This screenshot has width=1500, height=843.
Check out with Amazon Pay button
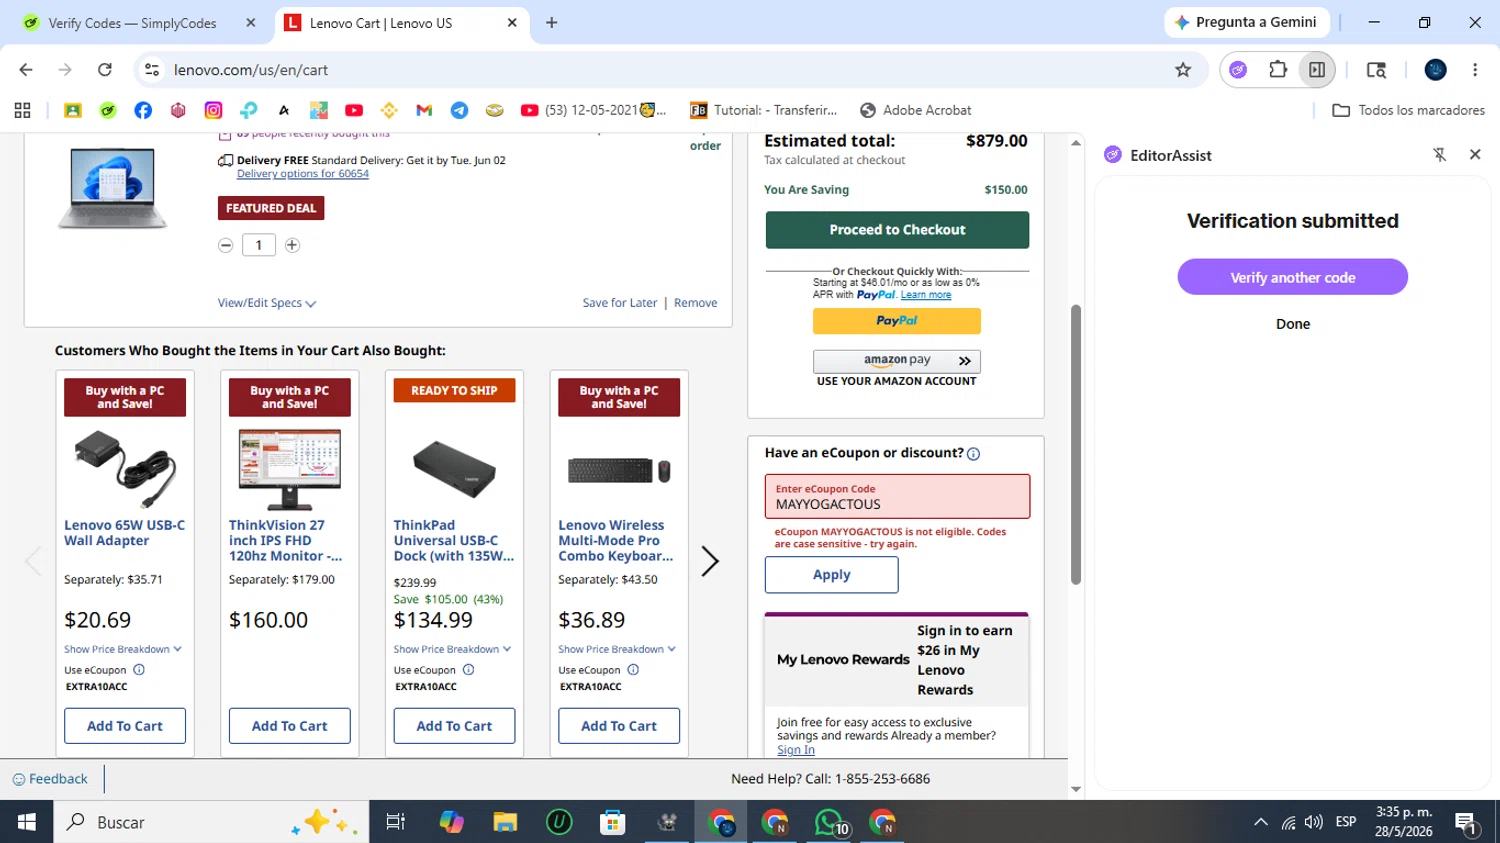point(897,361)
